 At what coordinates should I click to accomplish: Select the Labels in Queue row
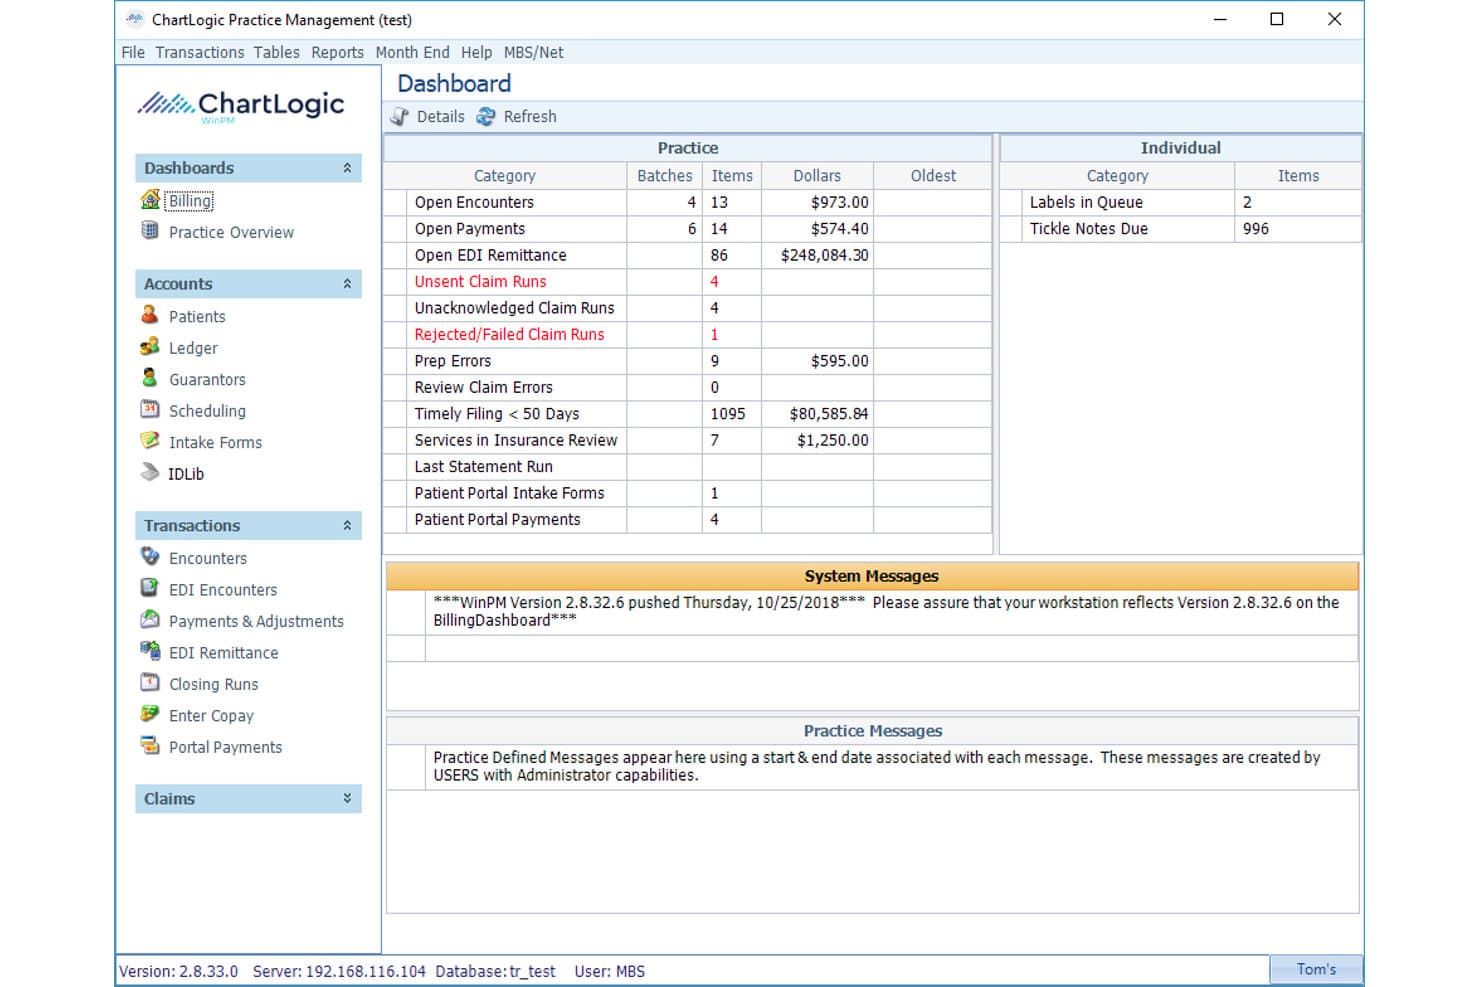[x=1181, y=202]
